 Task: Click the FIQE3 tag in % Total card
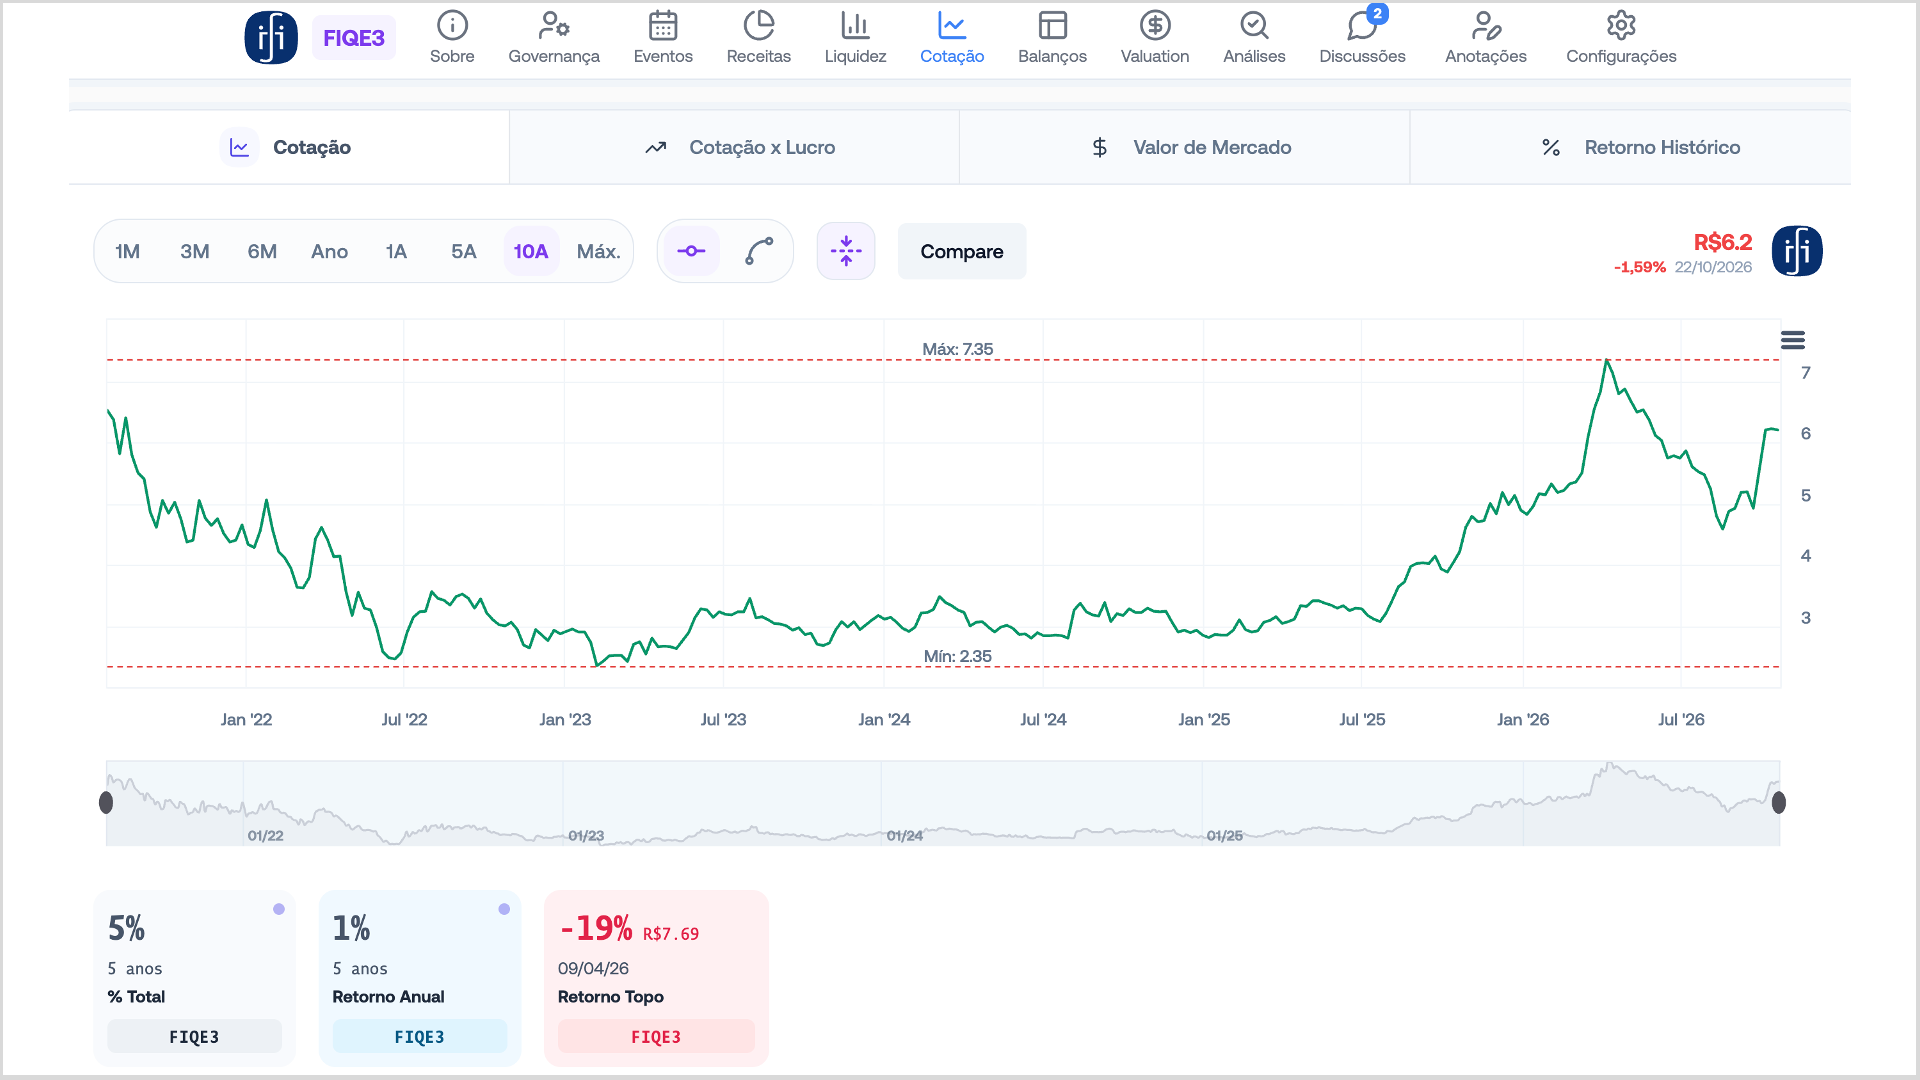coord(194,1037)
